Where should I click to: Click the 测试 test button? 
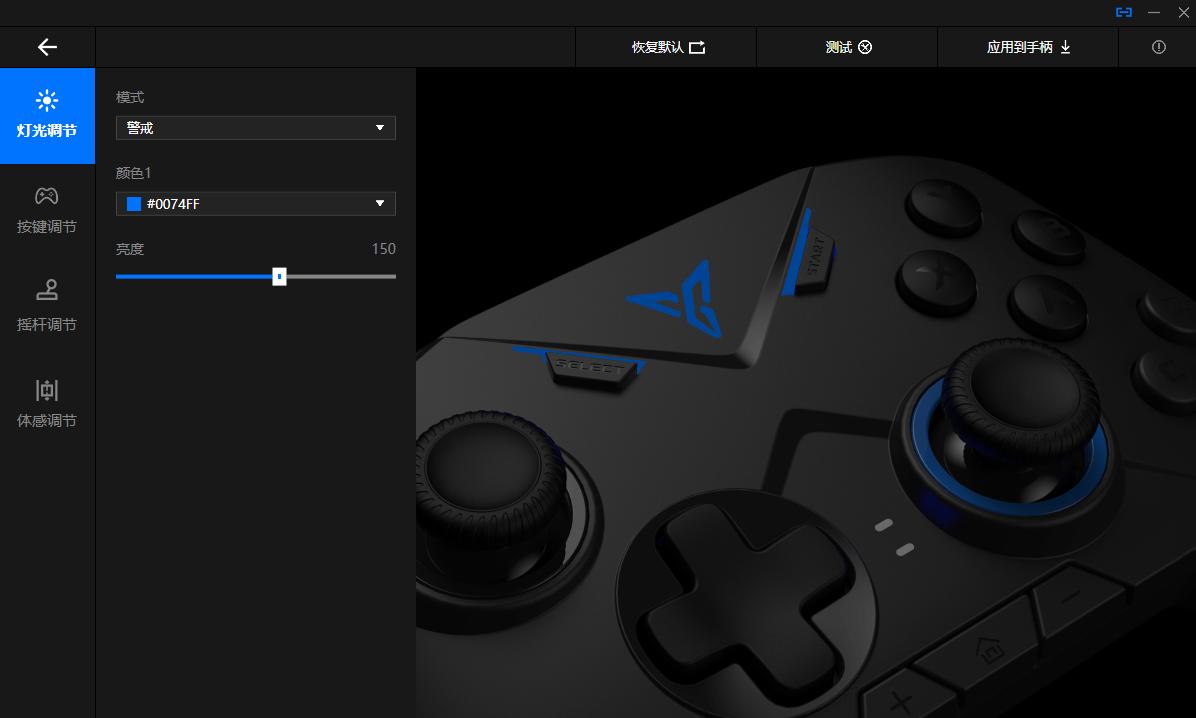tap(848, 47)
